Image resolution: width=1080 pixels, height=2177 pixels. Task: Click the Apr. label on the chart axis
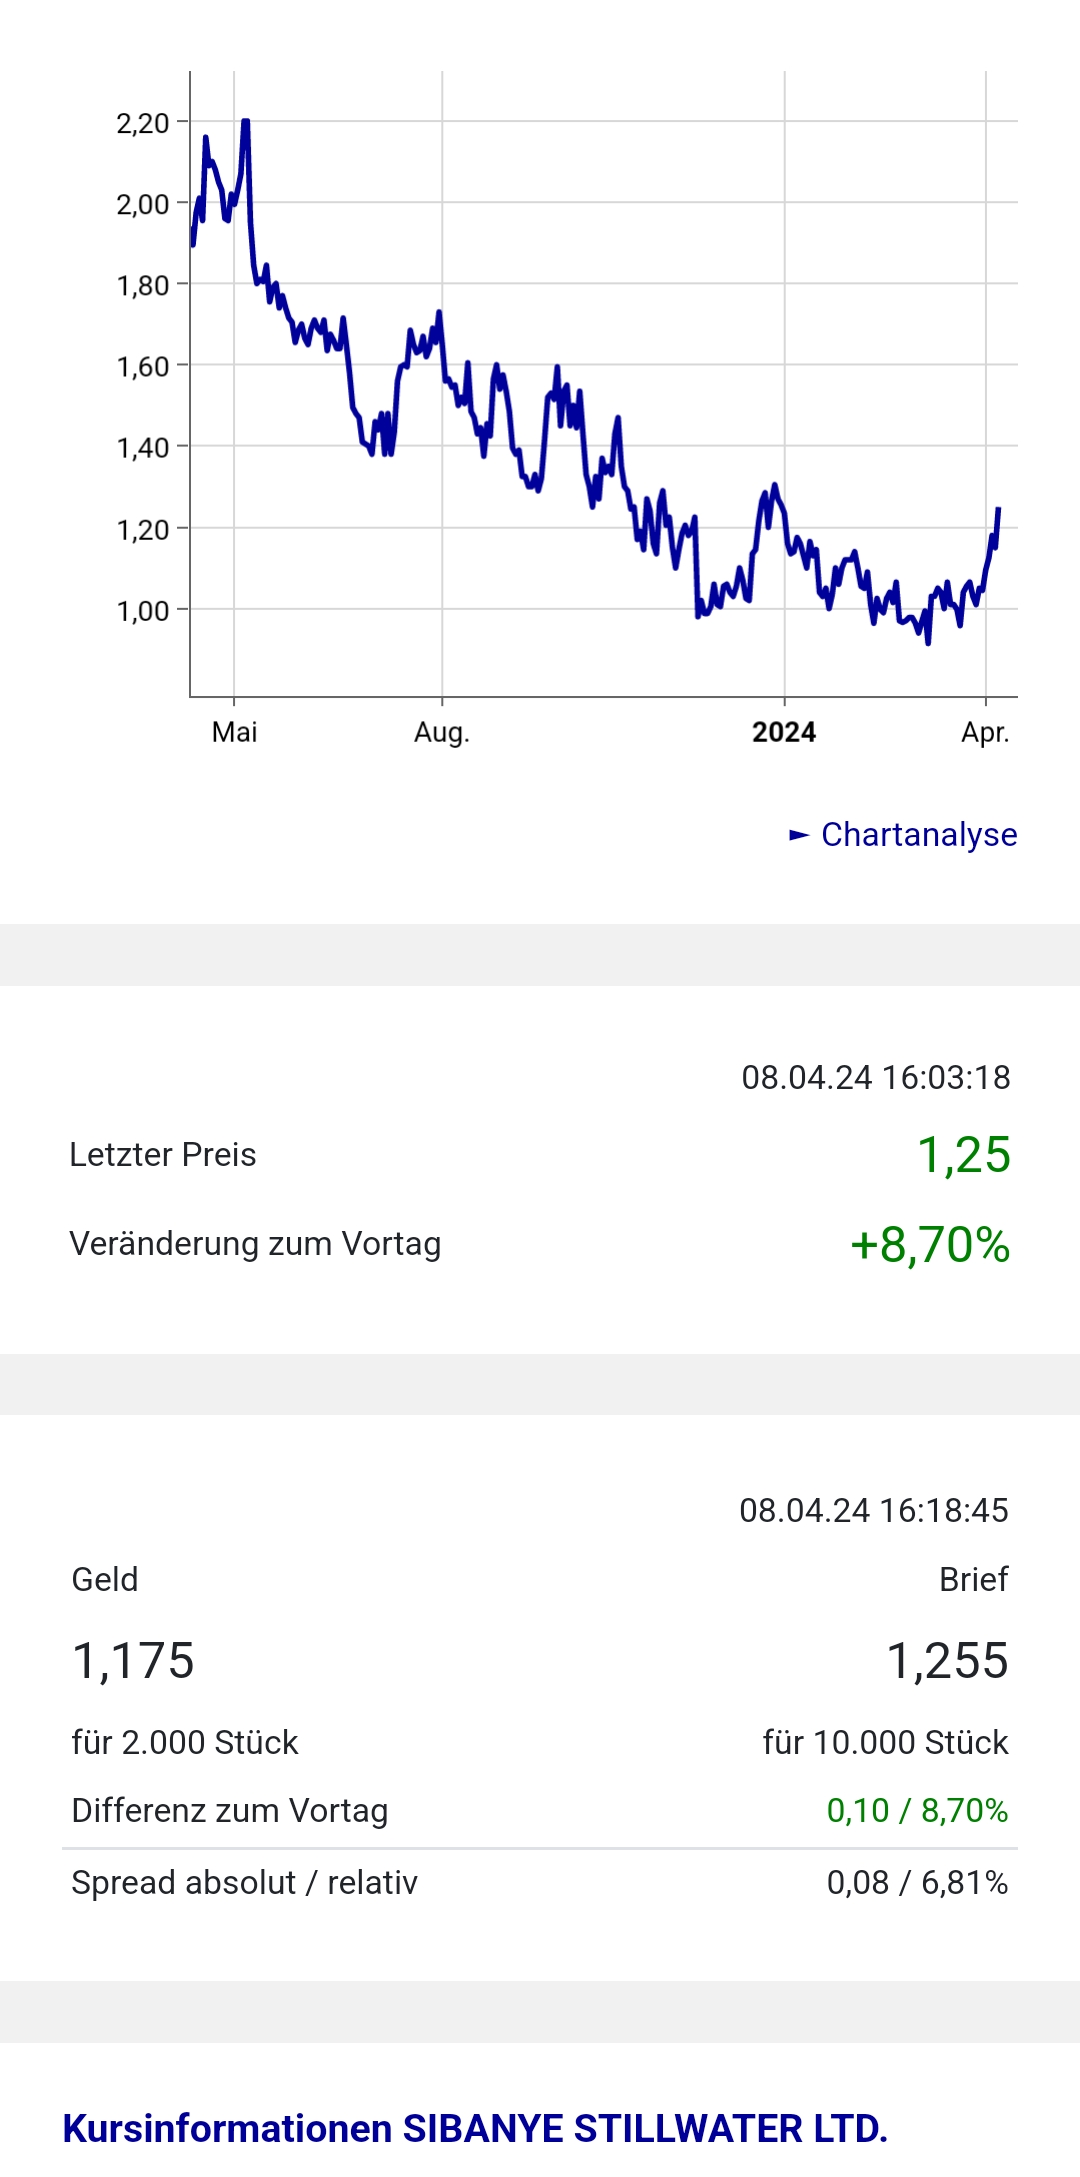coord(985,732)
